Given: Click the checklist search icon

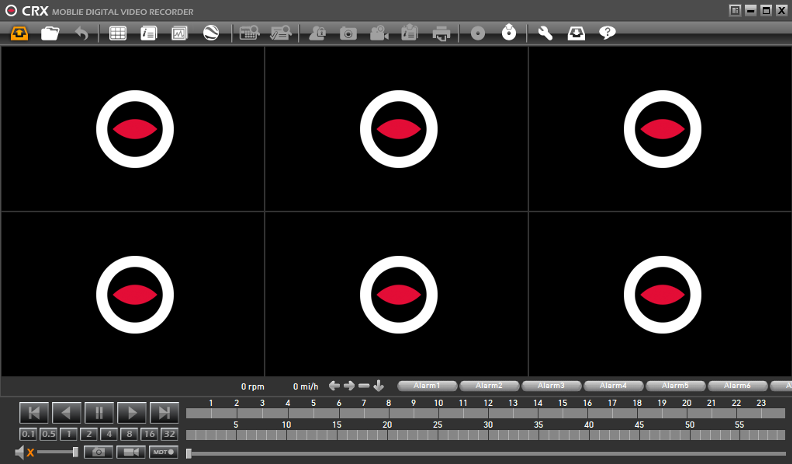Looking at the screenshot, I should (280, 33).
